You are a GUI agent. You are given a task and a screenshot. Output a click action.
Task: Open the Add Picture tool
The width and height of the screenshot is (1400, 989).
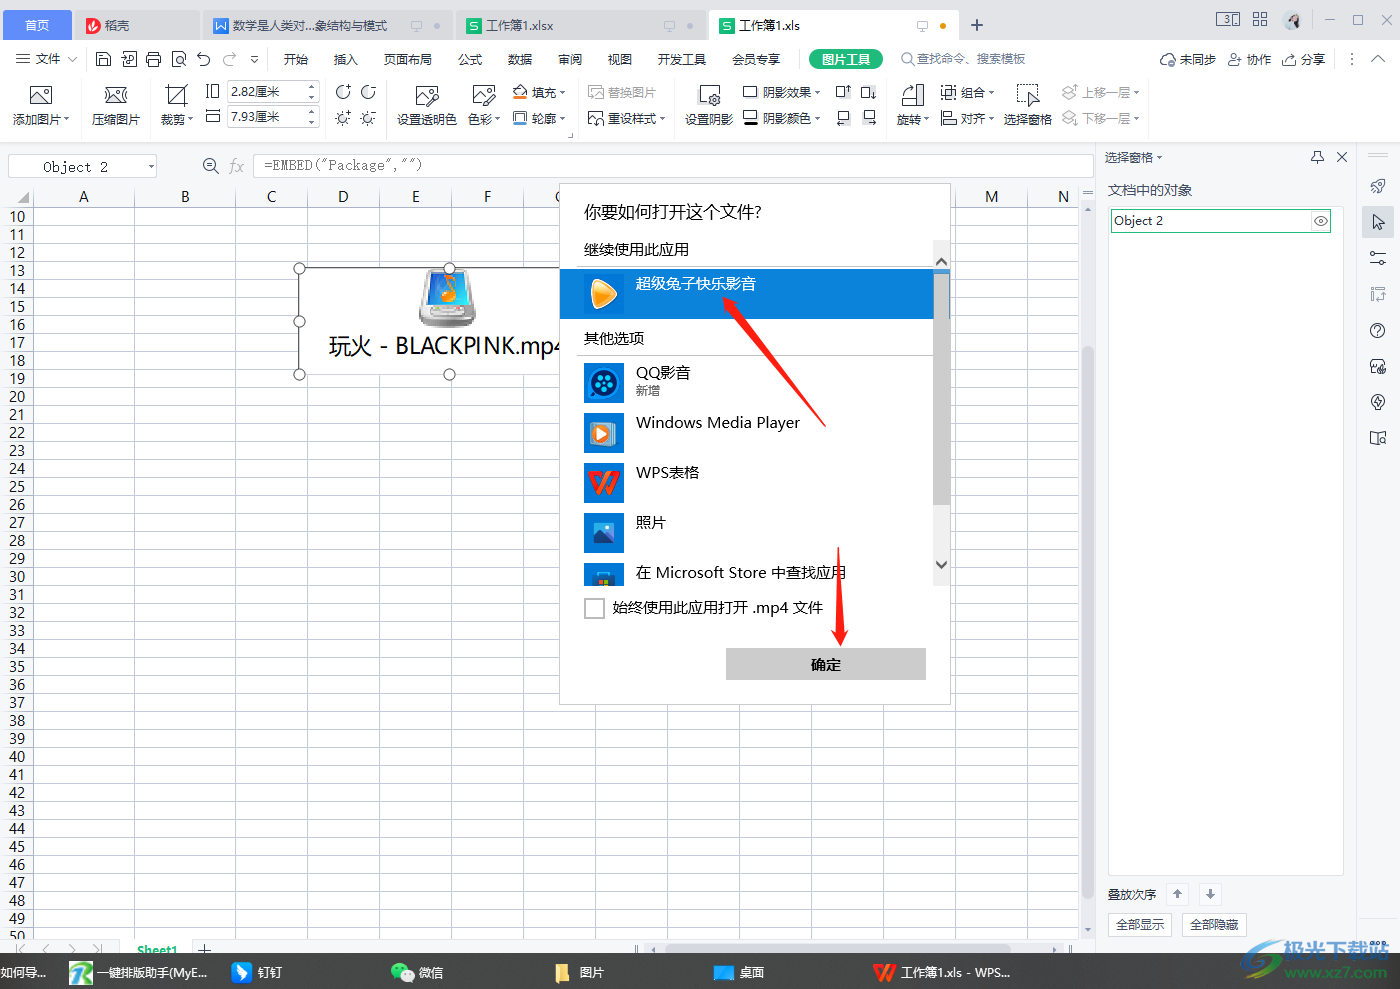(x=41, y=106)
